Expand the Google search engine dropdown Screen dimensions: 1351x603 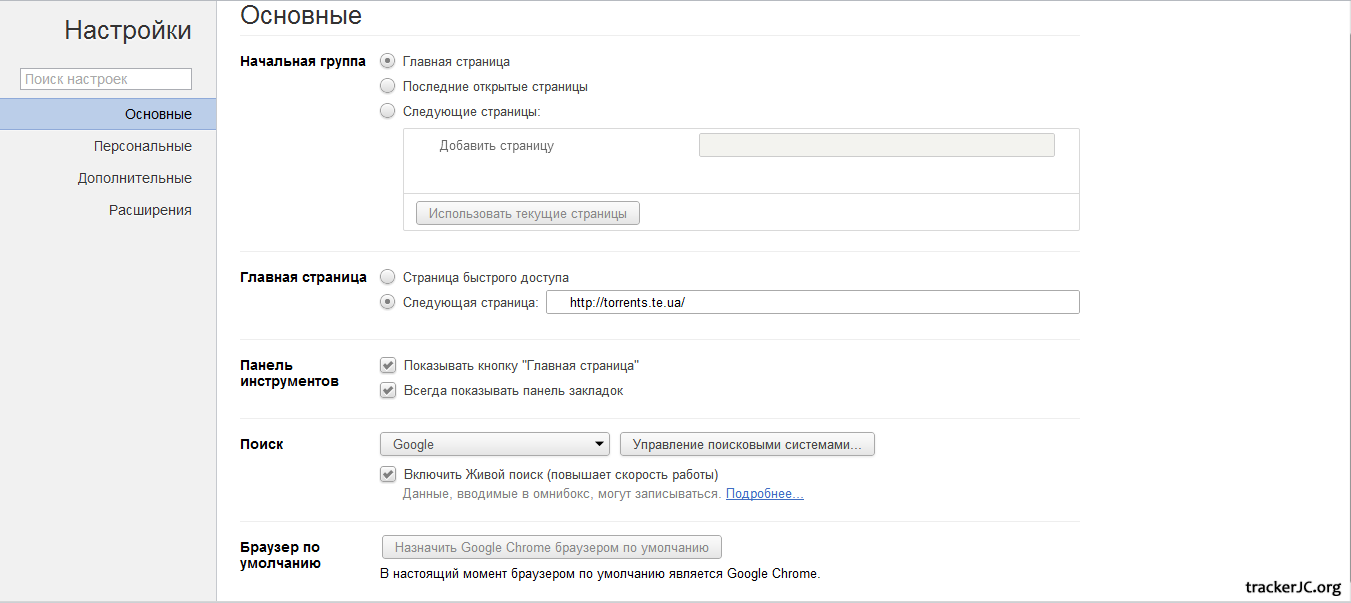(495, 444)
